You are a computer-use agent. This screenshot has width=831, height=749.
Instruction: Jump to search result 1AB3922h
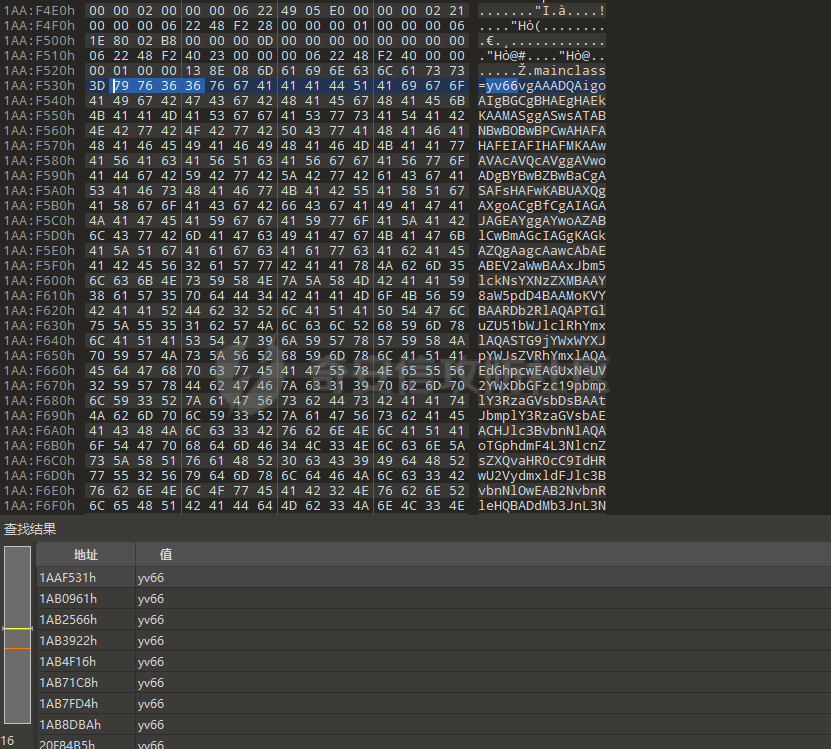[68, 641]
